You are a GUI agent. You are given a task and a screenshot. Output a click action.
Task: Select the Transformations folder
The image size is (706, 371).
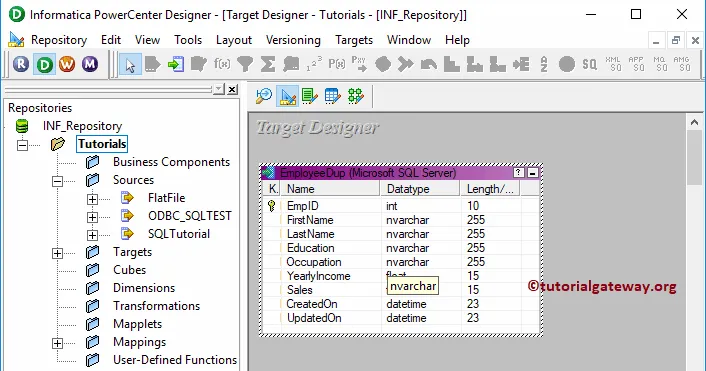coord(157,306)
